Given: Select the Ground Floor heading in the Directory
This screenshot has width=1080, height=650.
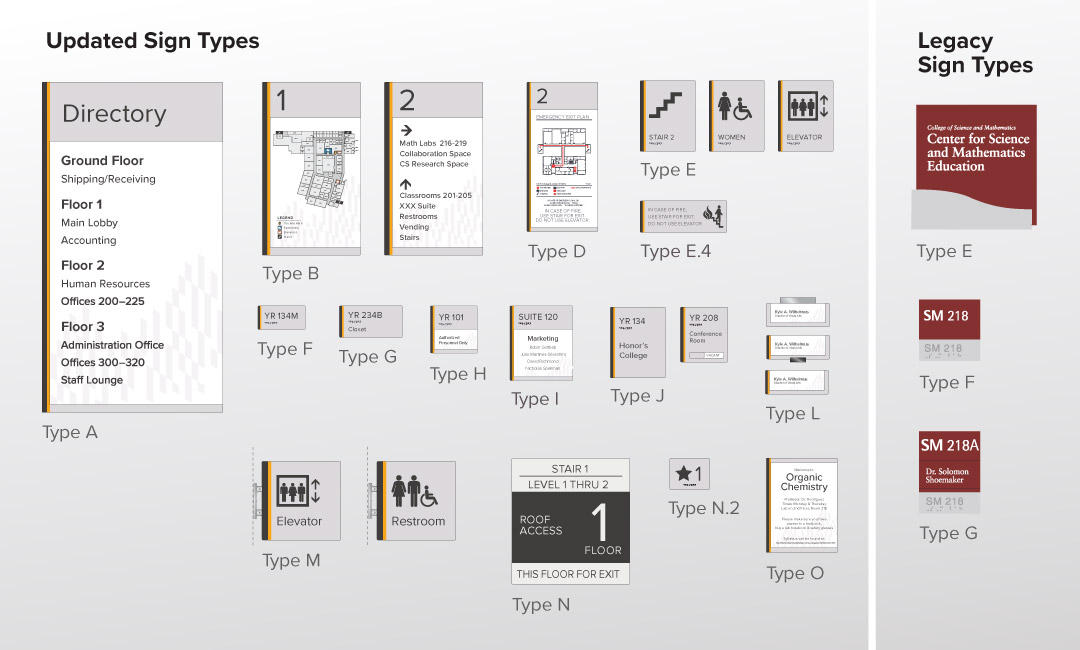Looking at the screenshot, I should pos(102,160).
